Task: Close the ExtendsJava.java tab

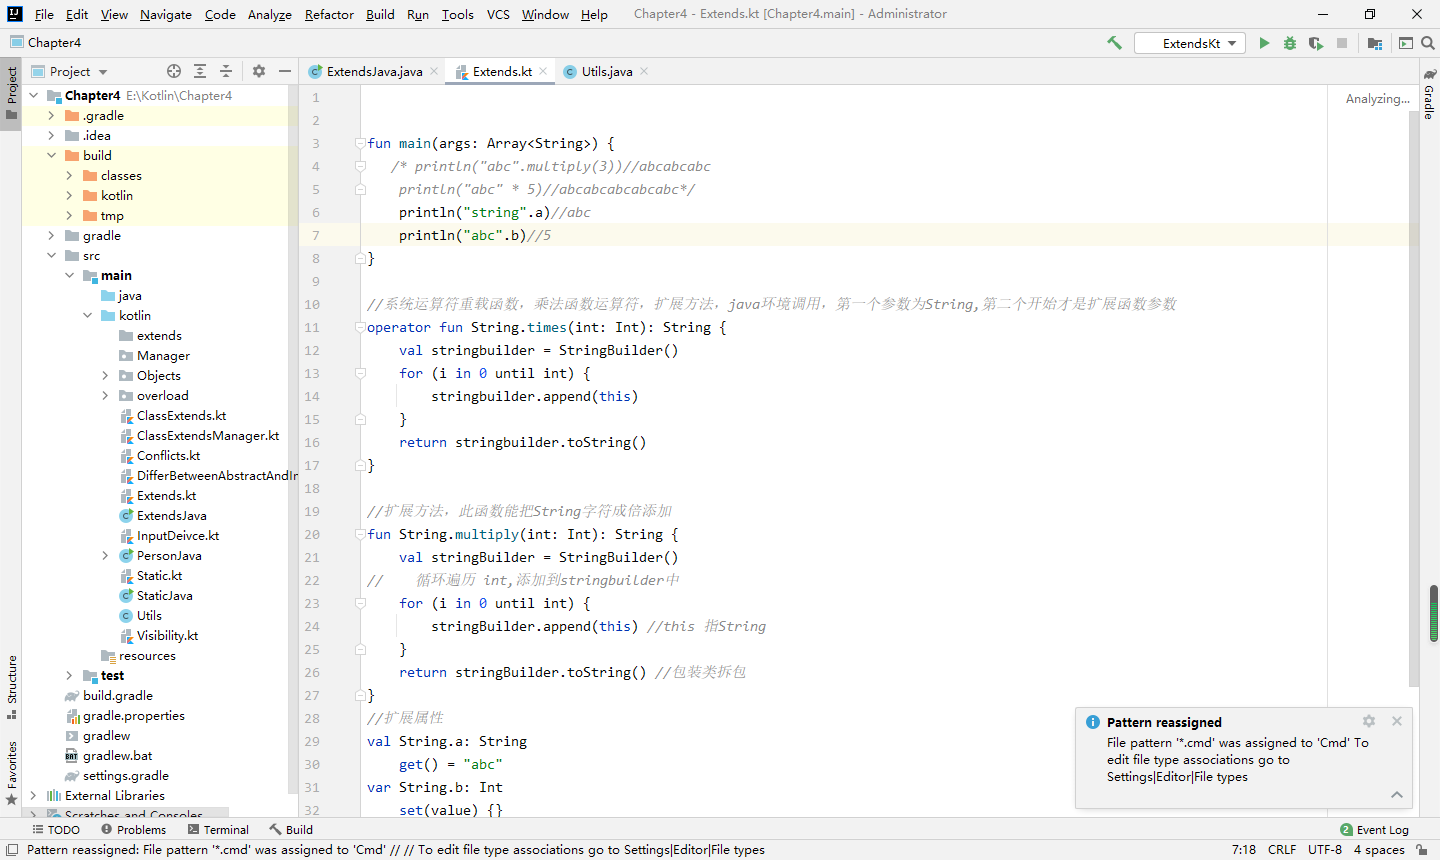Action: 434,71
